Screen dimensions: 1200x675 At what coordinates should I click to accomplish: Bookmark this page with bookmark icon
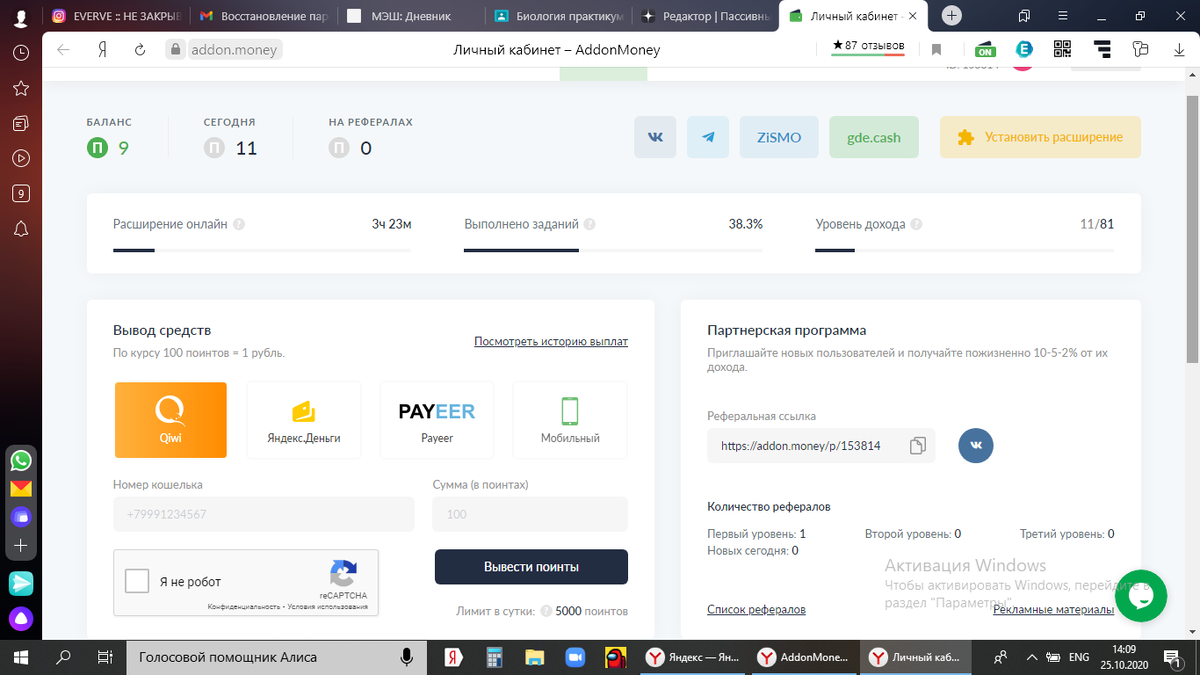coord(937,49)
